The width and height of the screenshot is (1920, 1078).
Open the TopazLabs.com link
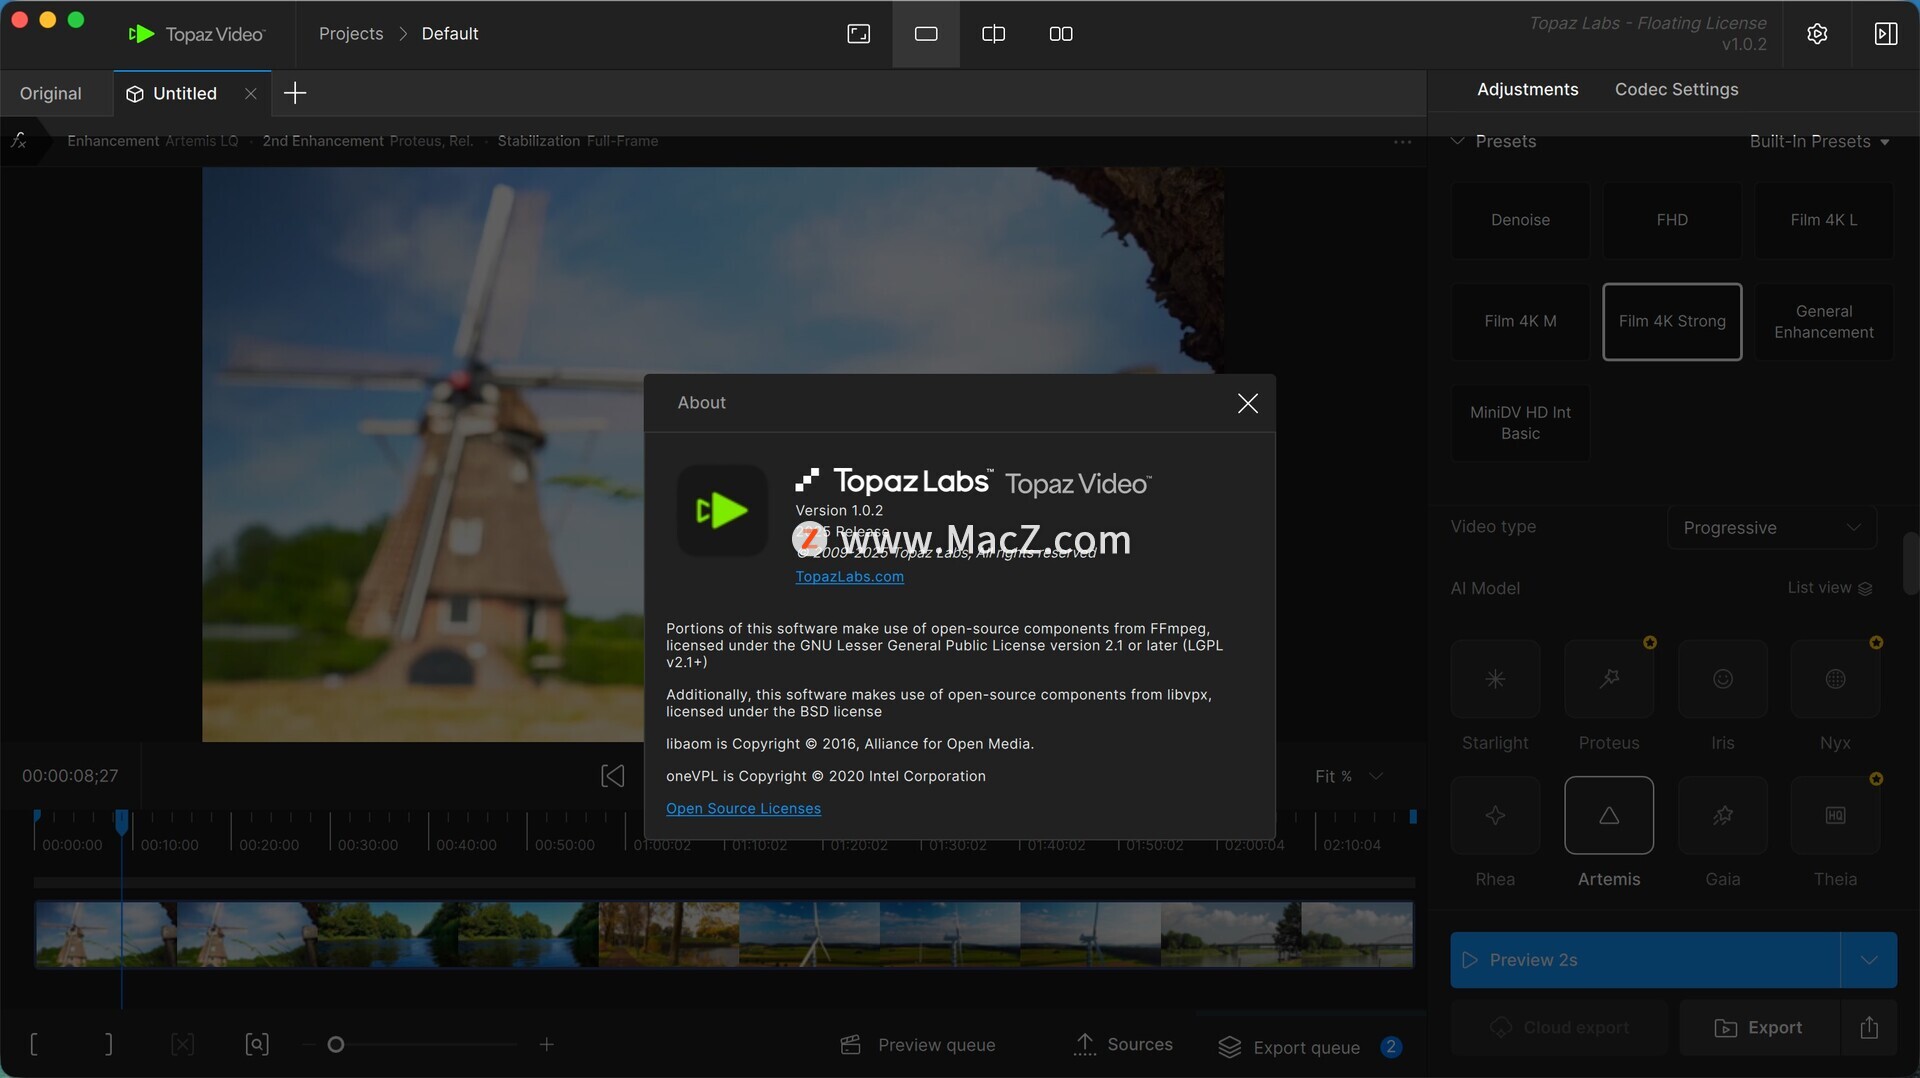pyautogui.click(x=849, y=577)
